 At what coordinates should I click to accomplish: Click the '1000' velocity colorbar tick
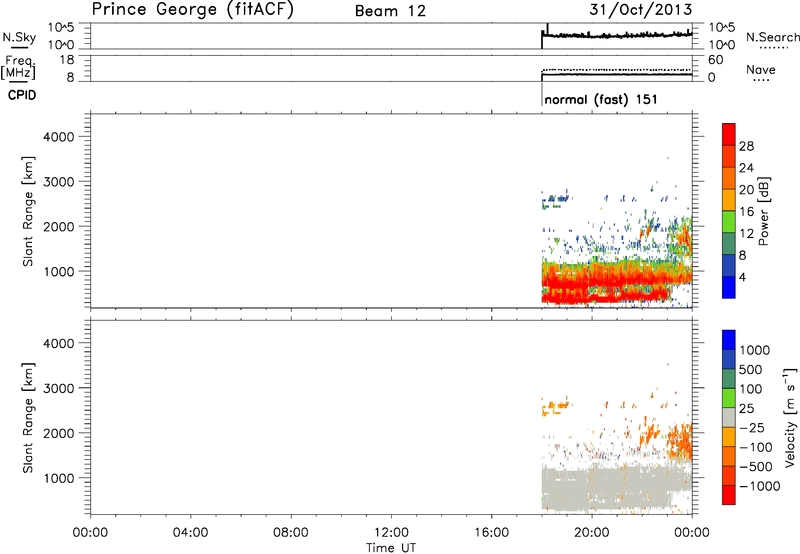pos(755,350)
